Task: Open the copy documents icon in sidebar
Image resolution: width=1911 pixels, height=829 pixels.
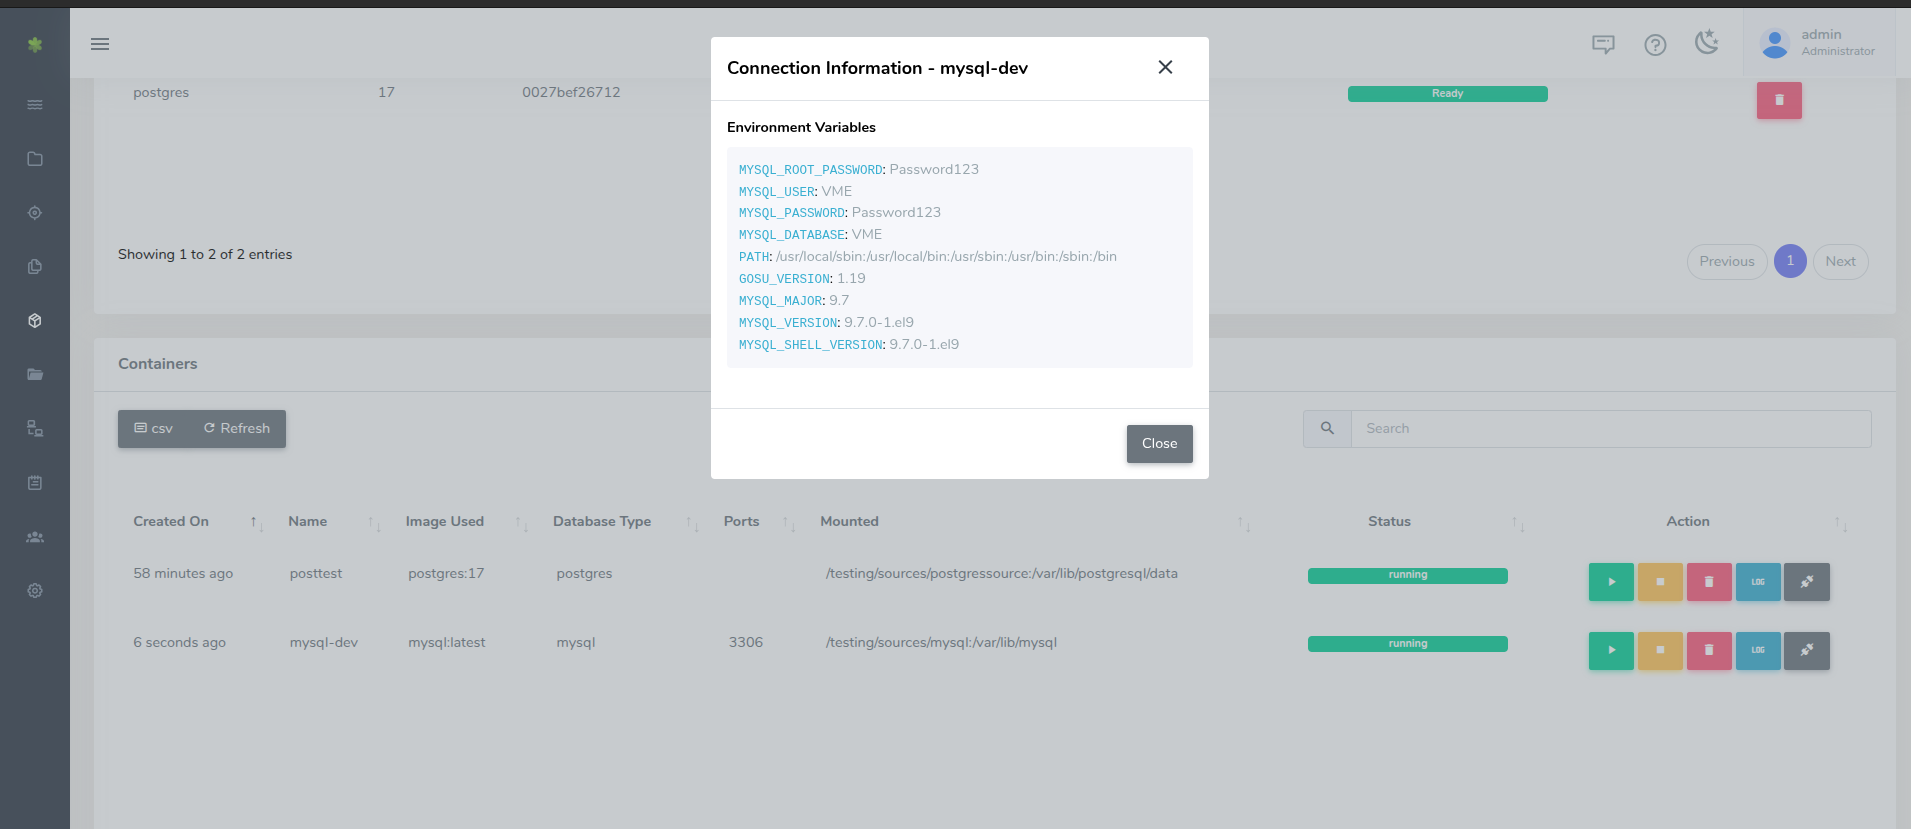Action: pos(35,267)
